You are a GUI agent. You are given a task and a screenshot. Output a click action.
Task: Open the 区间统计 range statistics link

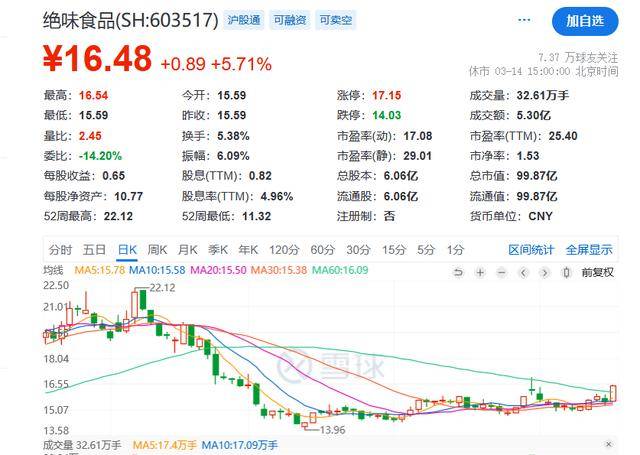531,249
